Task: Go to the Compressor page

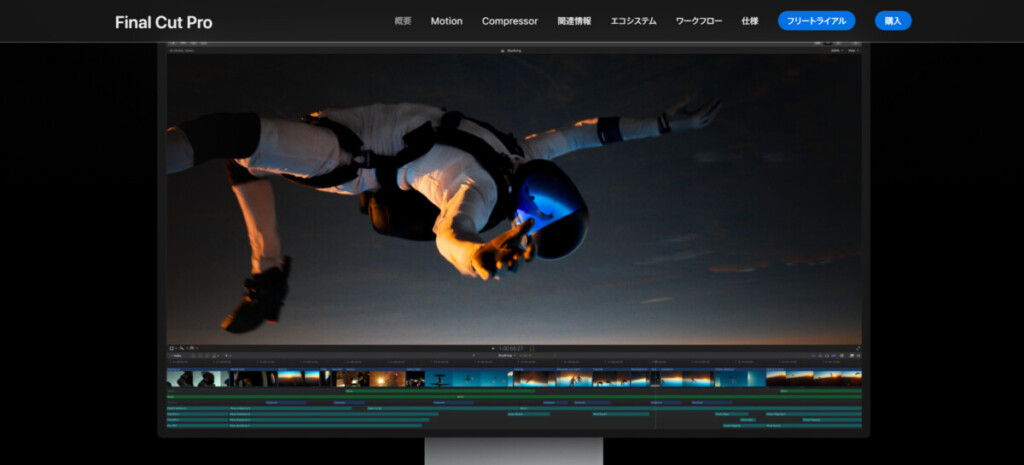Action: [510, 21]
